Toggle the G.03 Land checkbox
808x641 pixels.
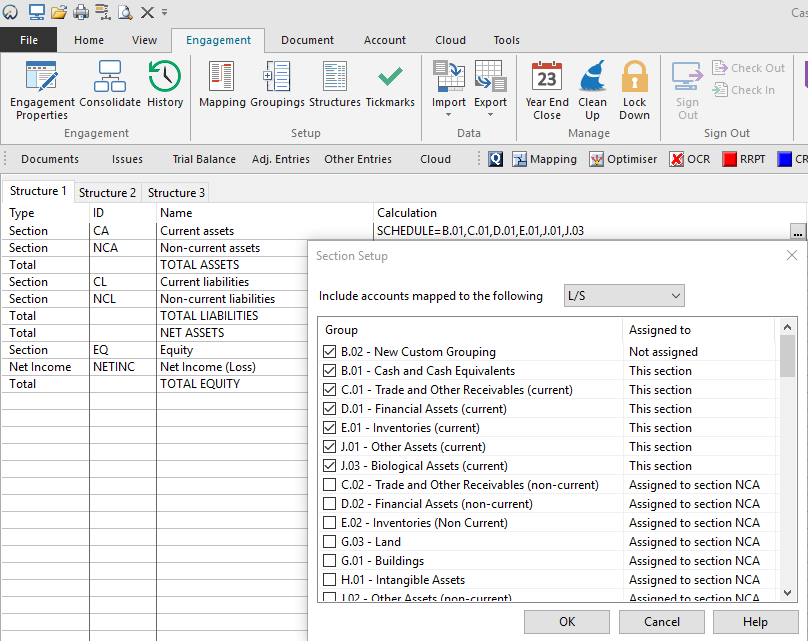click(x=330, y=542)
